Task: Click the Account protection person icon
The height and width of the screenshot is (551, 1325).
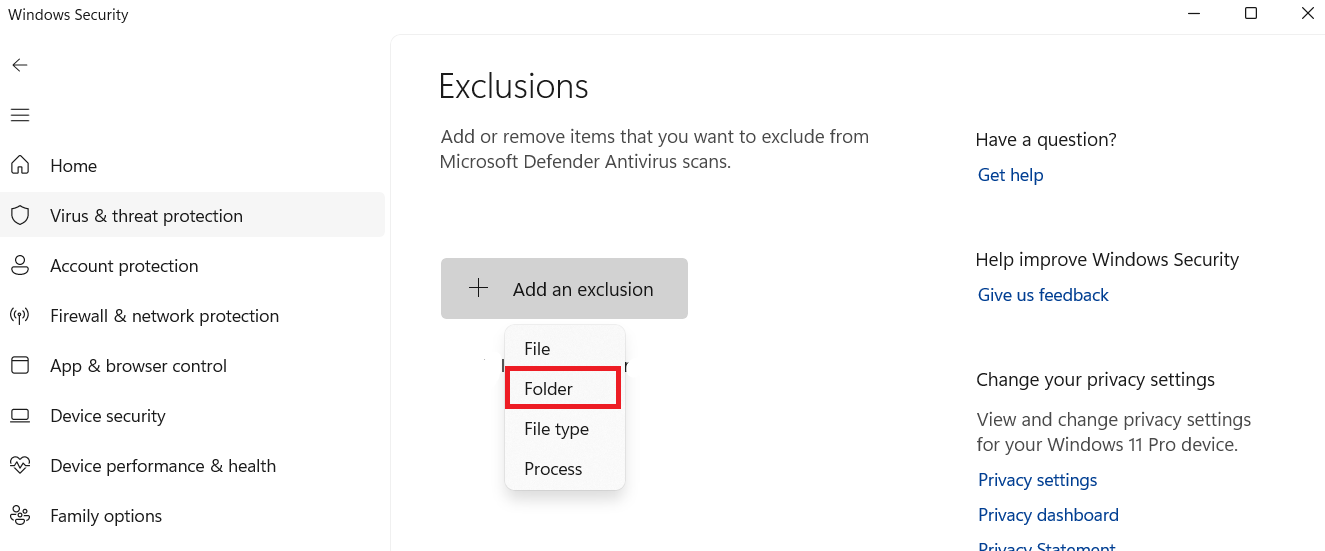Action: (19, 265)
